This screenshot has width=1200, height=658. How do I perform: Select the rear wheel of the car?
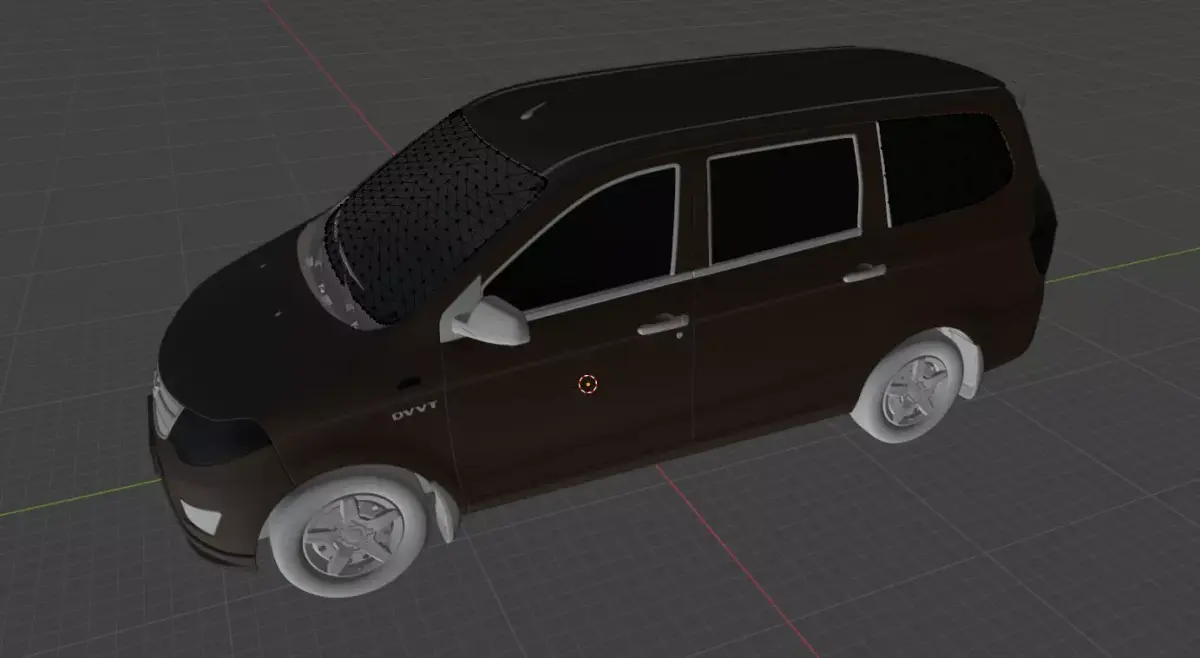[x=908, y=389]
